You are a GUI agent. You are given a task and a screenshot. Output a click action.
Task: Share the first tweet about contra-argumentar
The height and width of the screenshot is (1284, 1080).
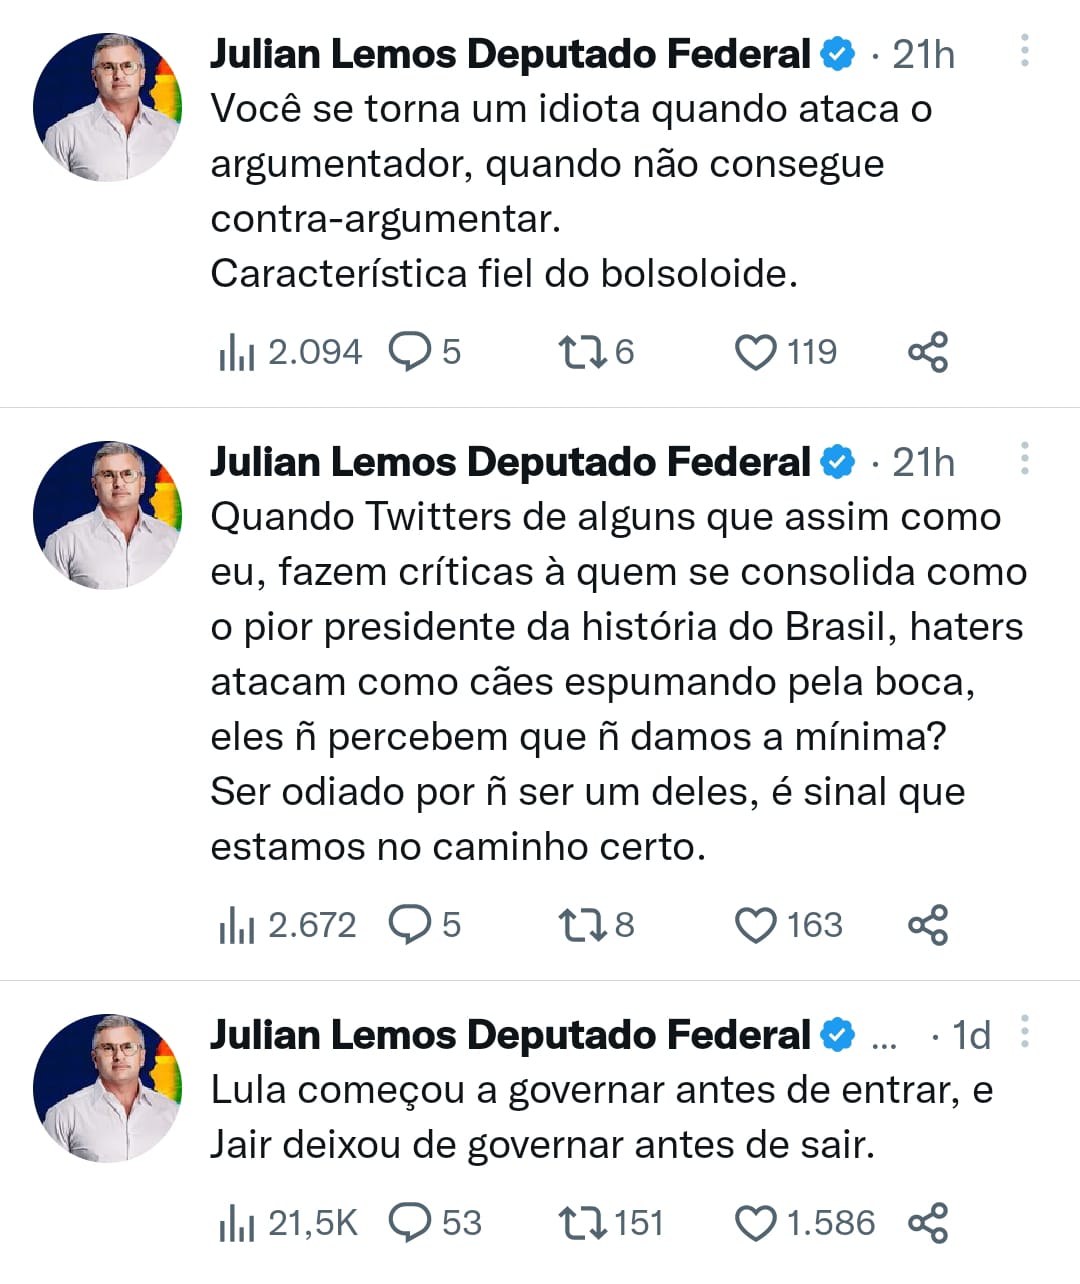click(x=928, y=352)
